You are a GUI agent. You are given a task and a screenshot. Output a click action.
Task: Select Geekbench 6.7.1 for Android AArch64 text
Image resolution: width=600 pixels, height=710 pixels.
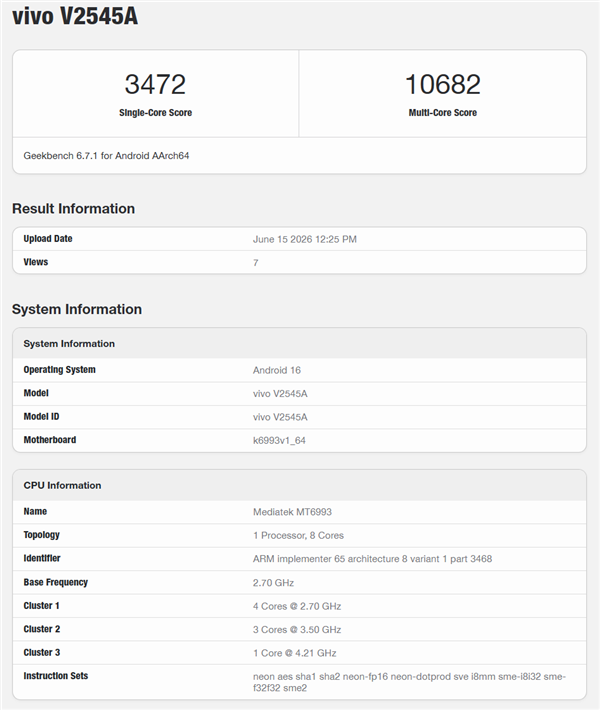coord(106,156)
